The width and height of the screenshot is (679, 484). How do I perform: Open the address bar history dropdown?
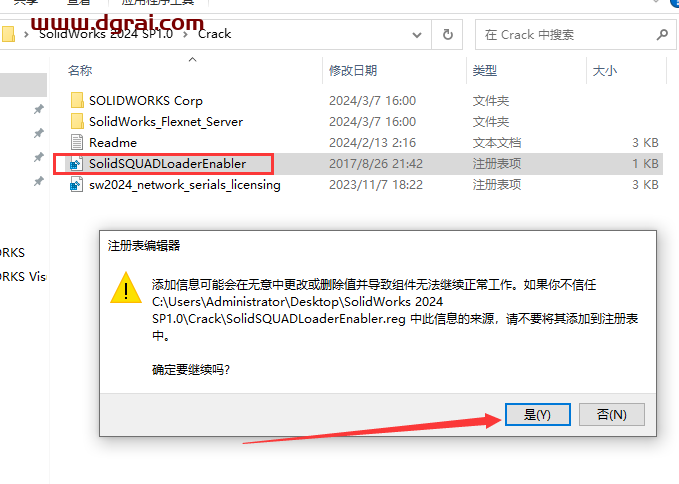(417, 35)
